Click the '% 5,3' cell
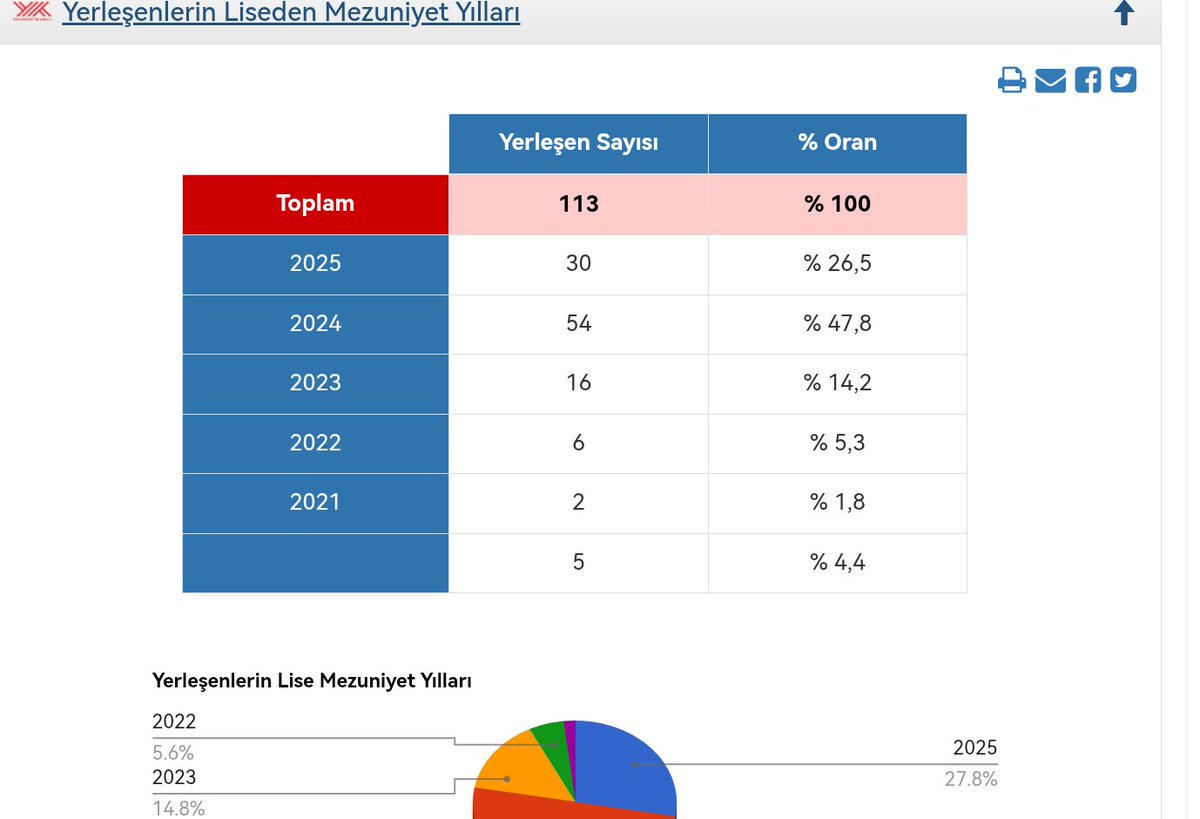The image size is (1200, 819). pos(838,443)
